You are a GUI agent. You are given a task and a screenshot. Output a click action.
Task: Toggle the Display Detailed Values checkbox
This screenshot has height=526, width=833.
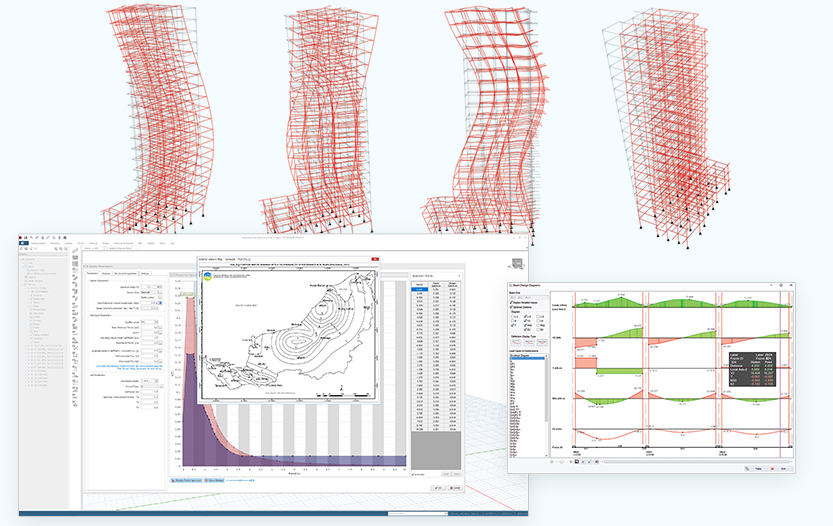512,302
